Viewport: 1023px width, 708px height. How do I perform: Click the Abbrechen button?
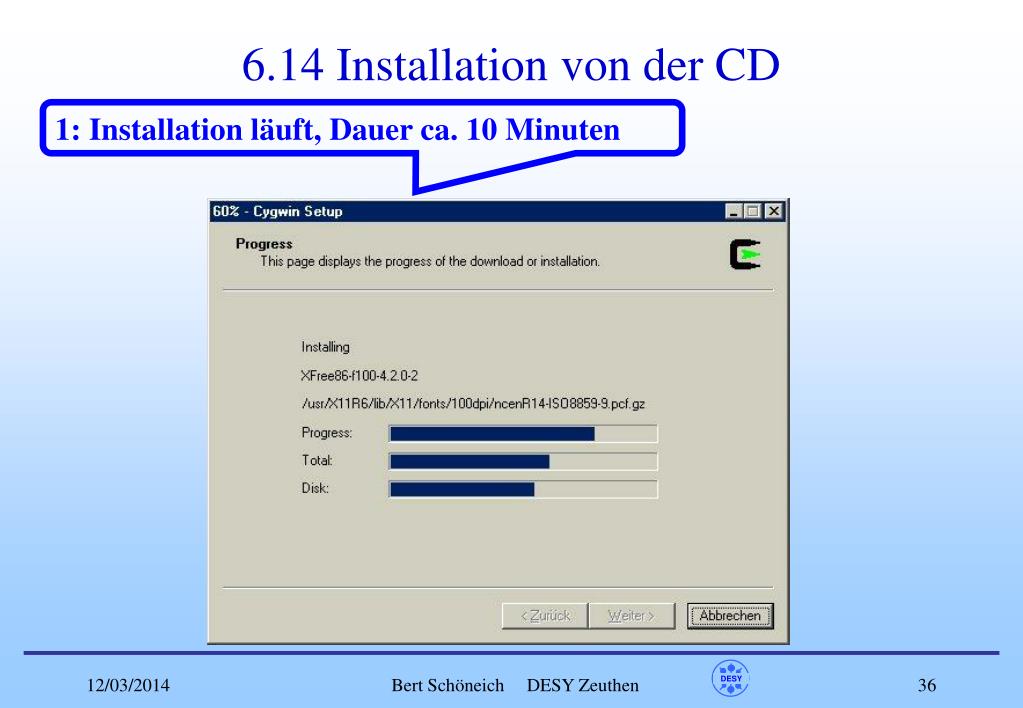pyautogui.click(x=730, y=615)
